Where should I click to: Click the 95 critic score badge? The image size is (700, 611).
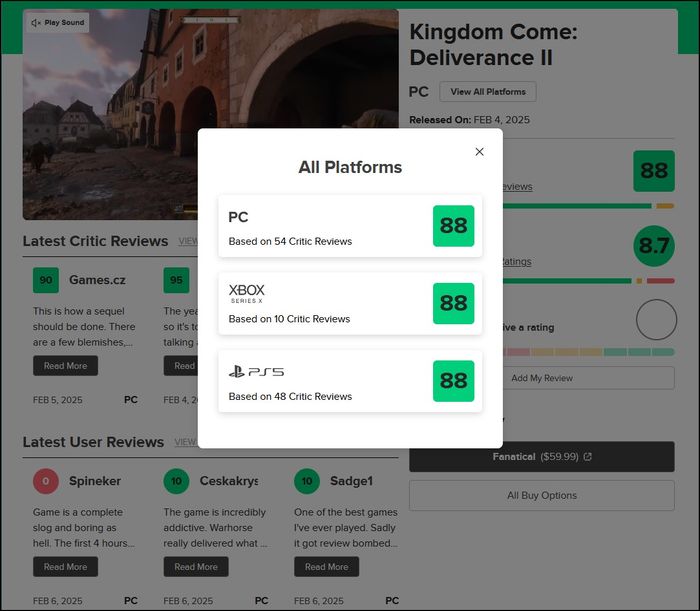pyautogui.click(x=176, y=280)
